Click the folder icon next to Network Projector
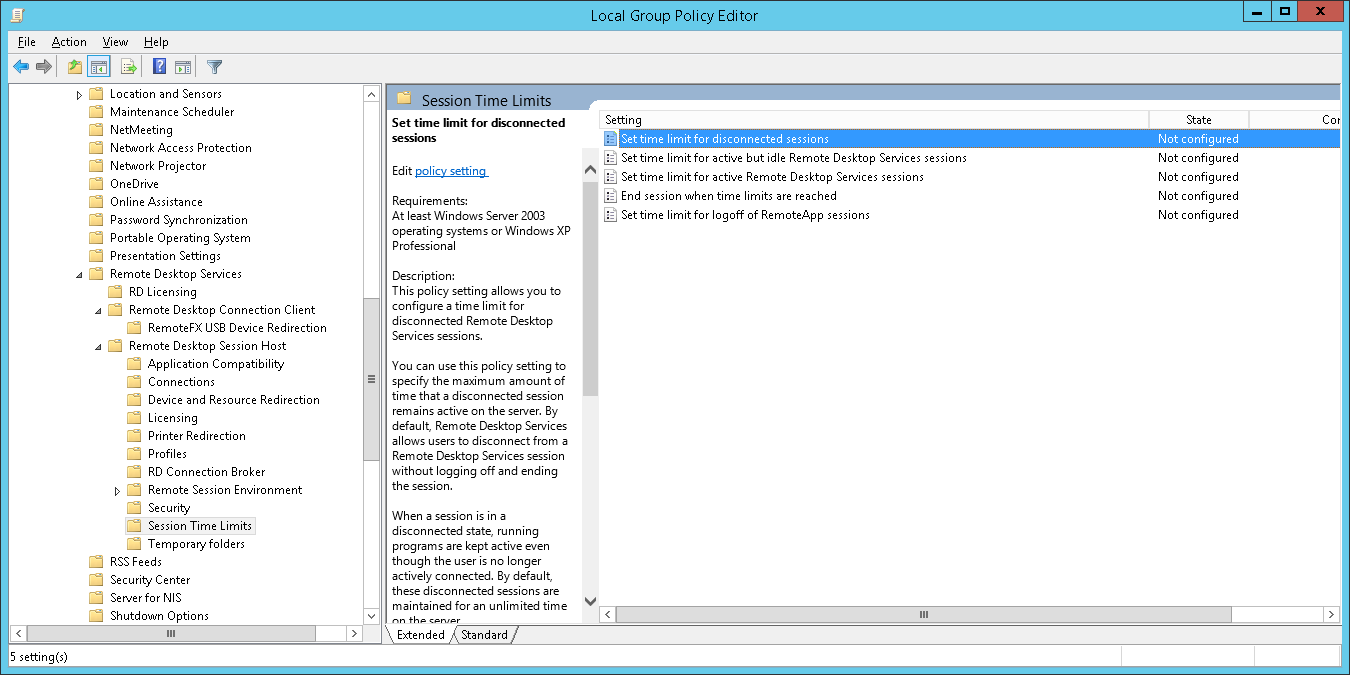Screen dimensions: 1350x675 click(x=96, y=166)
